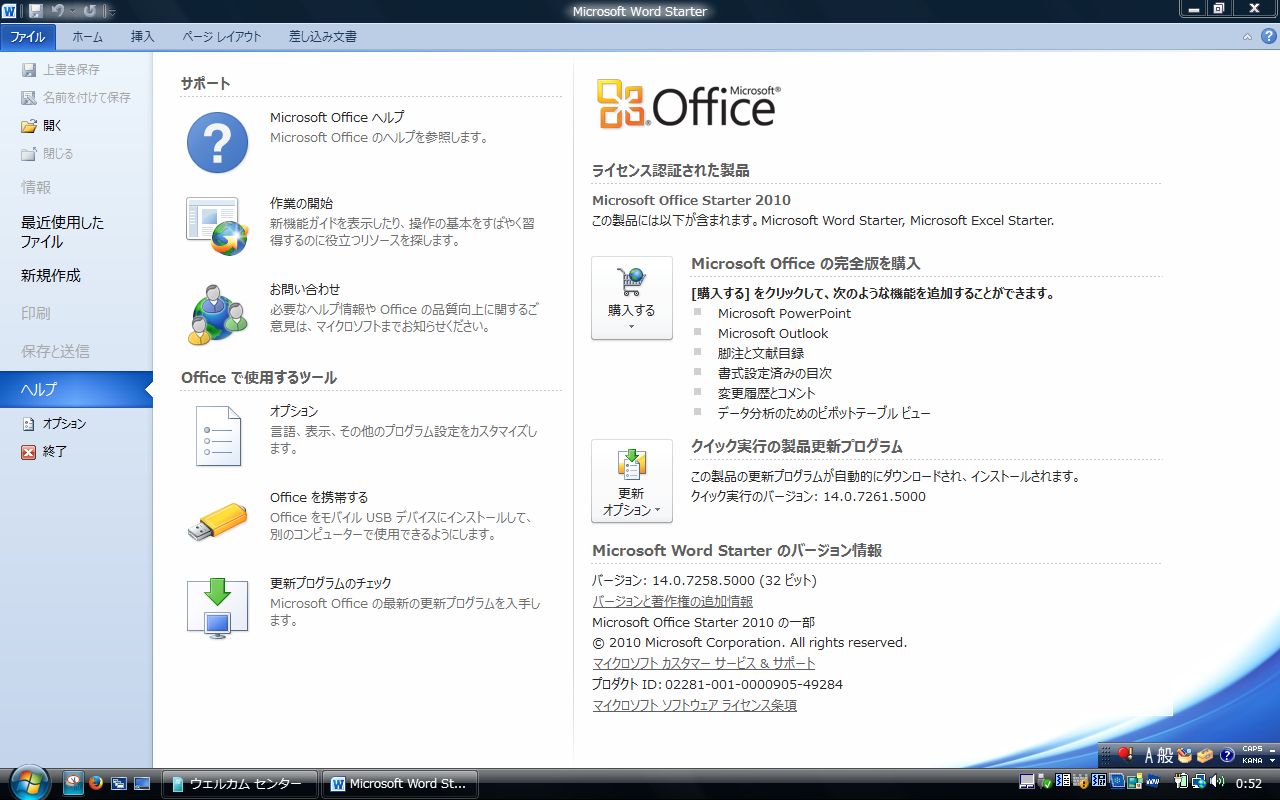Switch to the ホーム tab
1280x800 pixels.
click(x=87, y=37)
